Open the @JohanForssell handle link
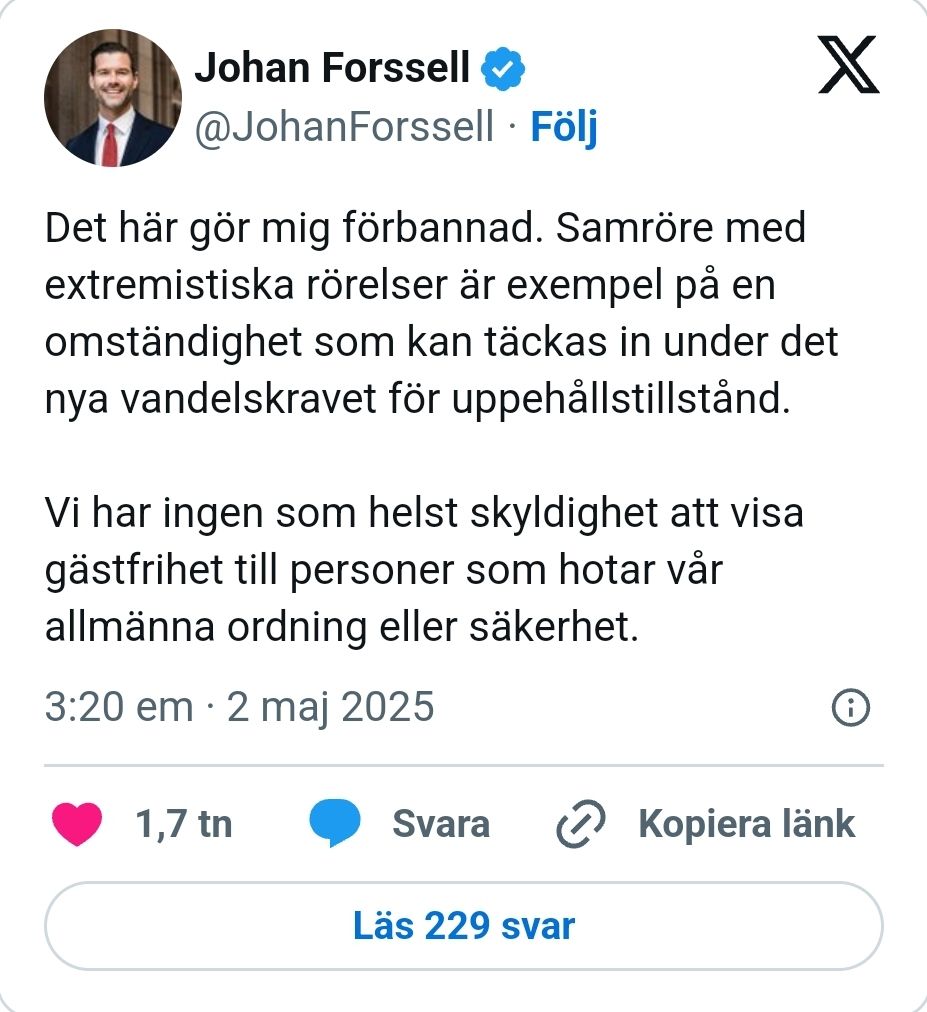The image size is (927, 1012). 344,128
